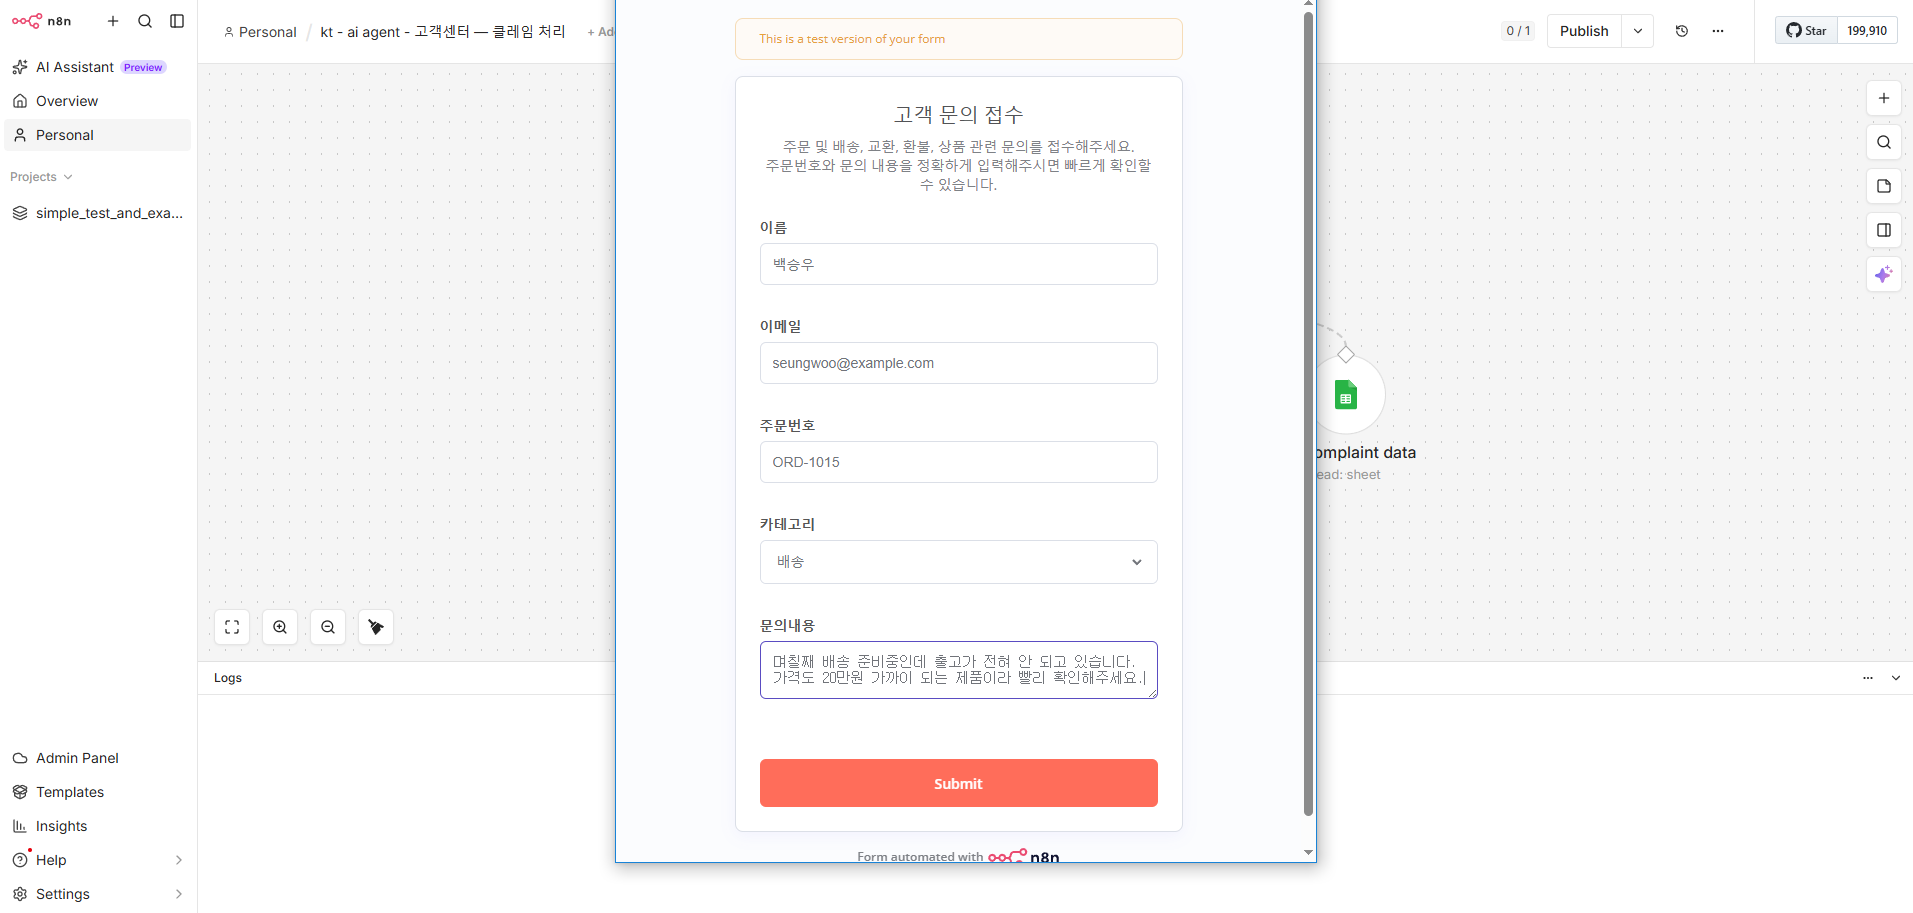Toggle focus panel icon on canvas right
The height and width of the screenshot is (913, 1913).
1884,230
